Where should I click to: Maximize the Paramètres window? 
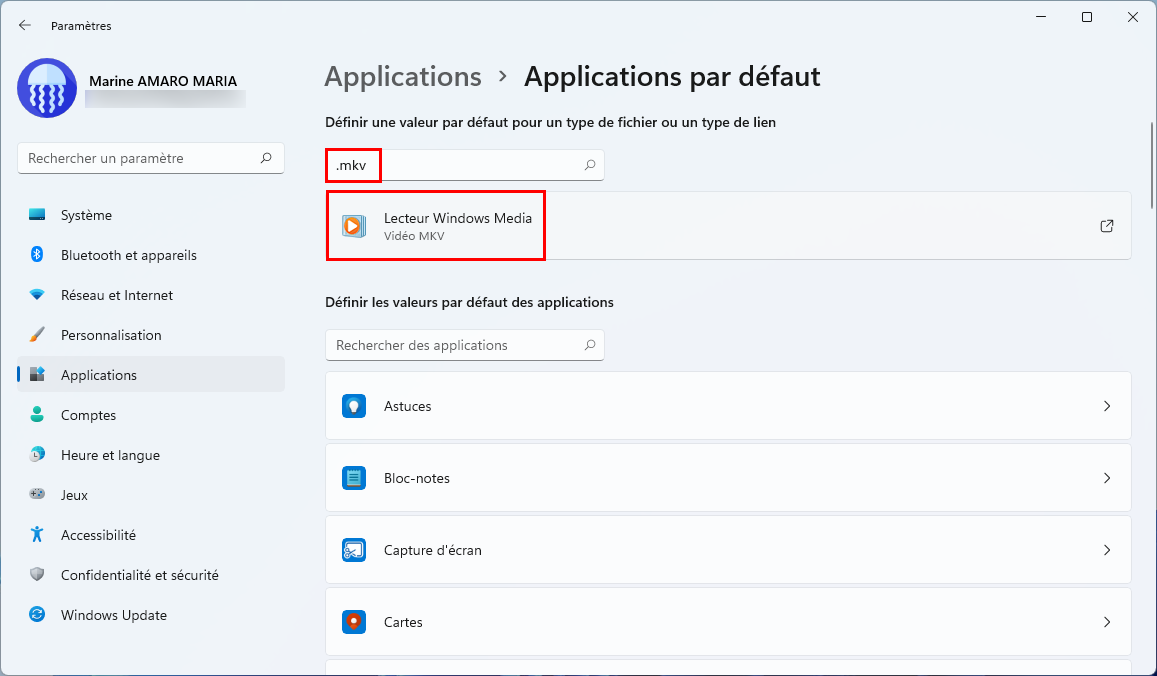[1087, 17]
